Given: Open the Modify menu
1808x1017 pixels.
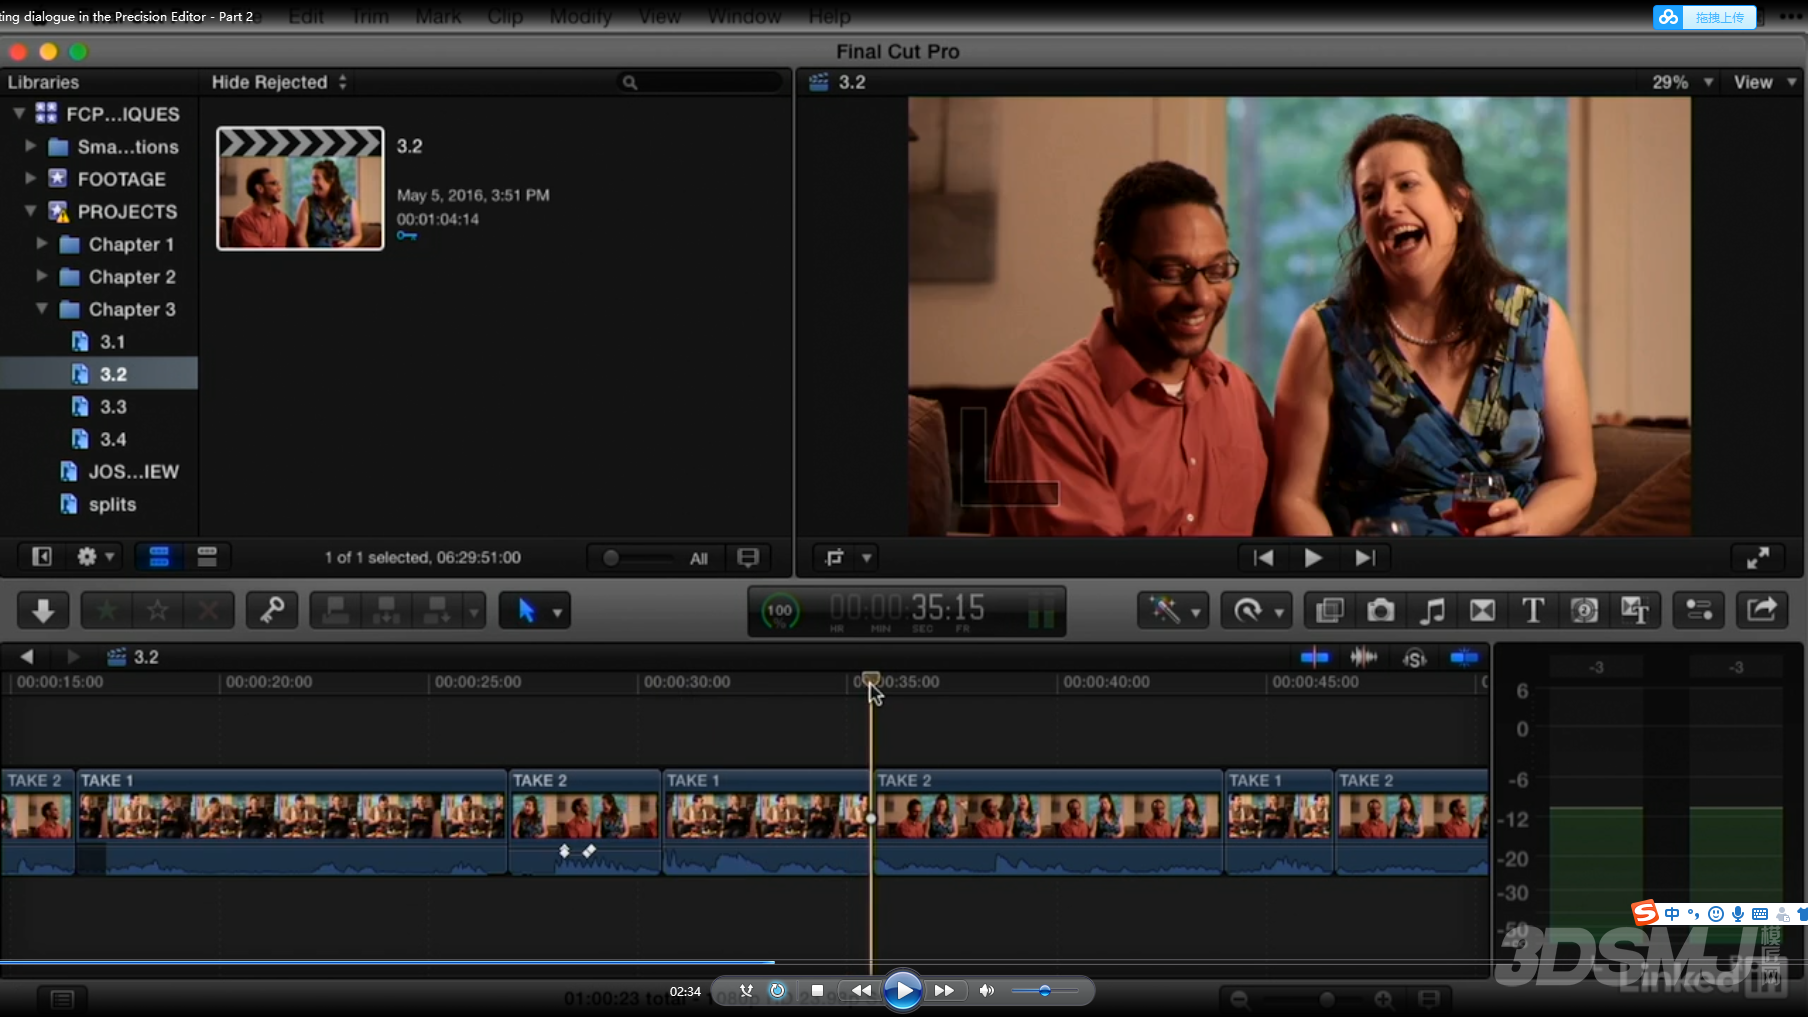Looking at the screenshot, I should pos(581,17).
